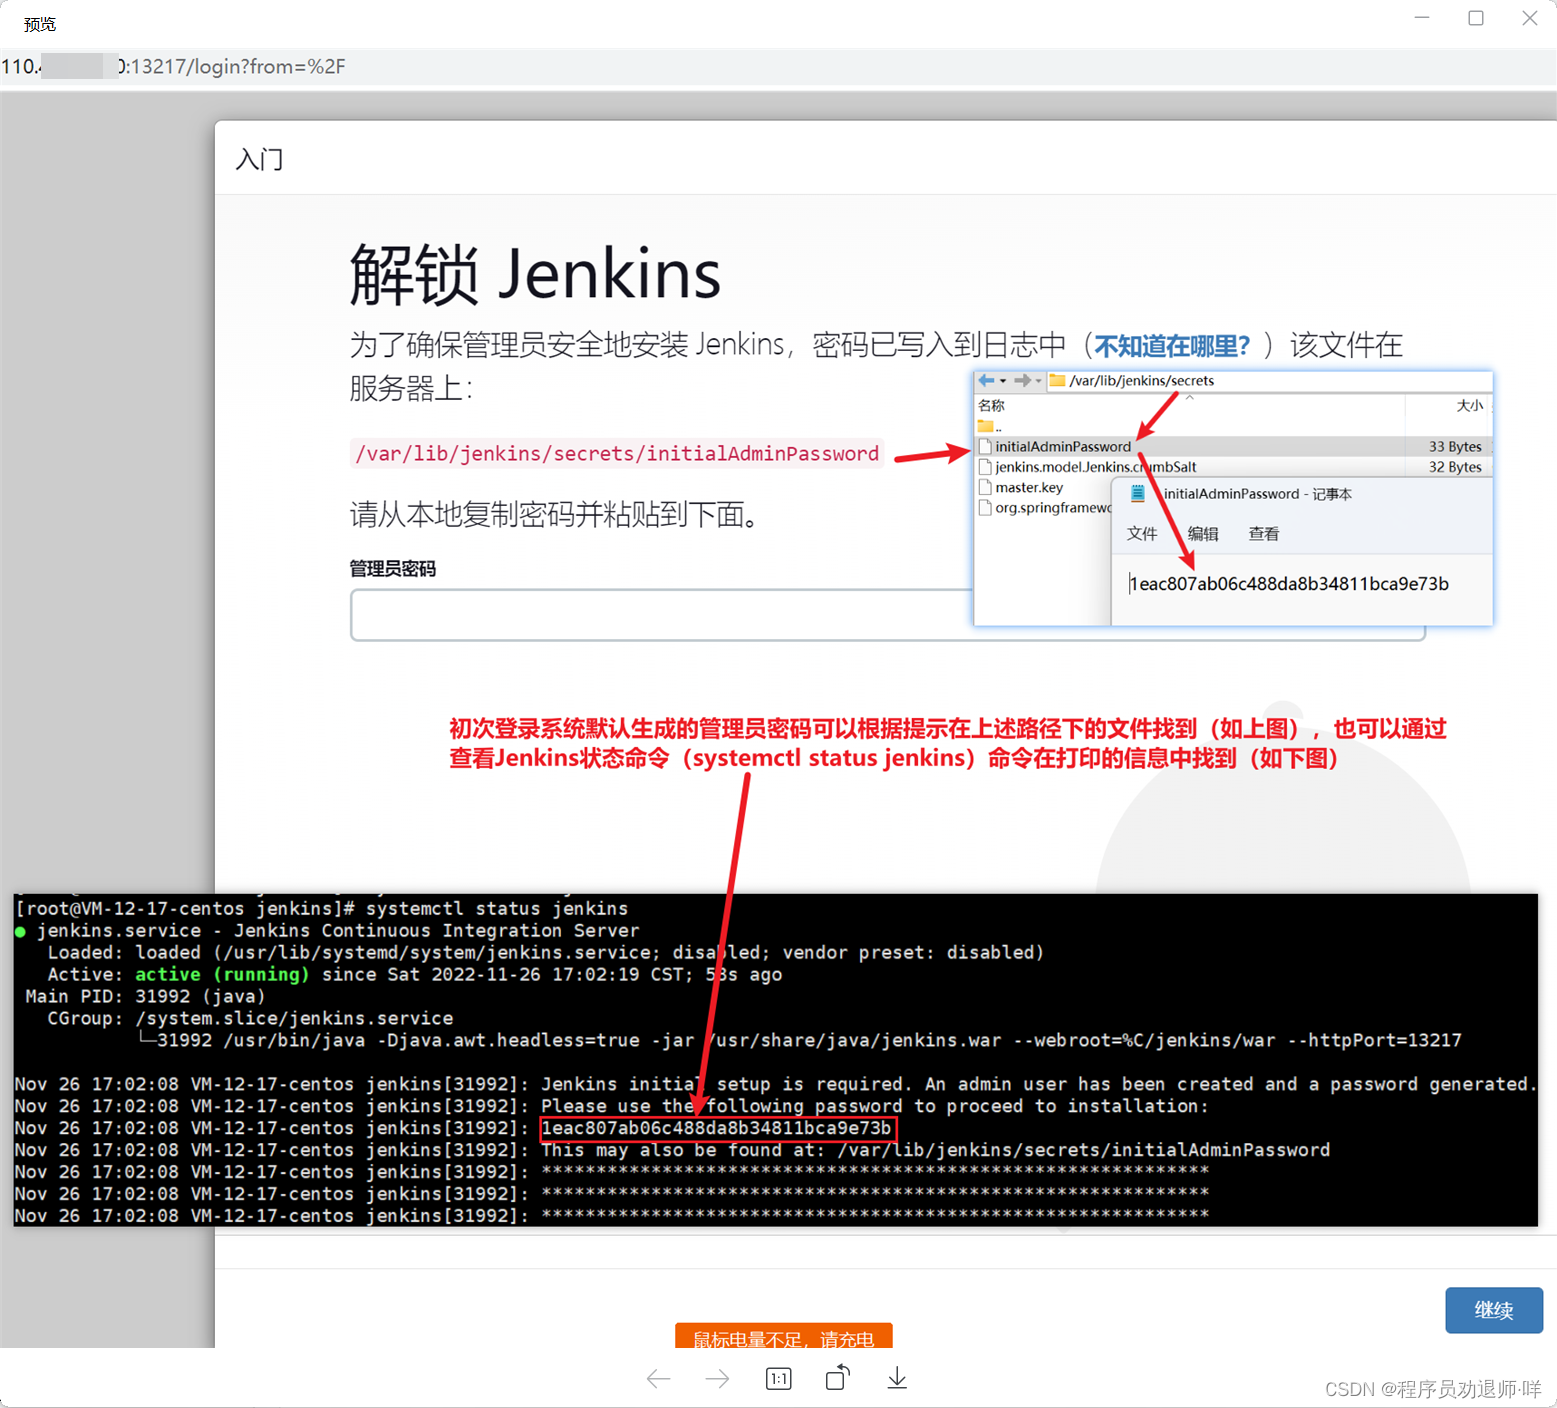This screenshot has height=1408, width=1557.
Task: Click the 大小 column header
Action: coord(1469,405)
